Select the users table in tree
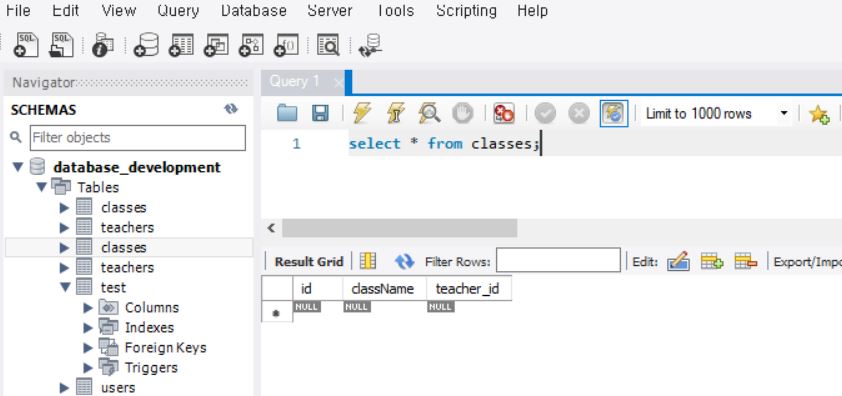Image resolution: width=842 pixels, height=396 pixels. coord(118,388)
